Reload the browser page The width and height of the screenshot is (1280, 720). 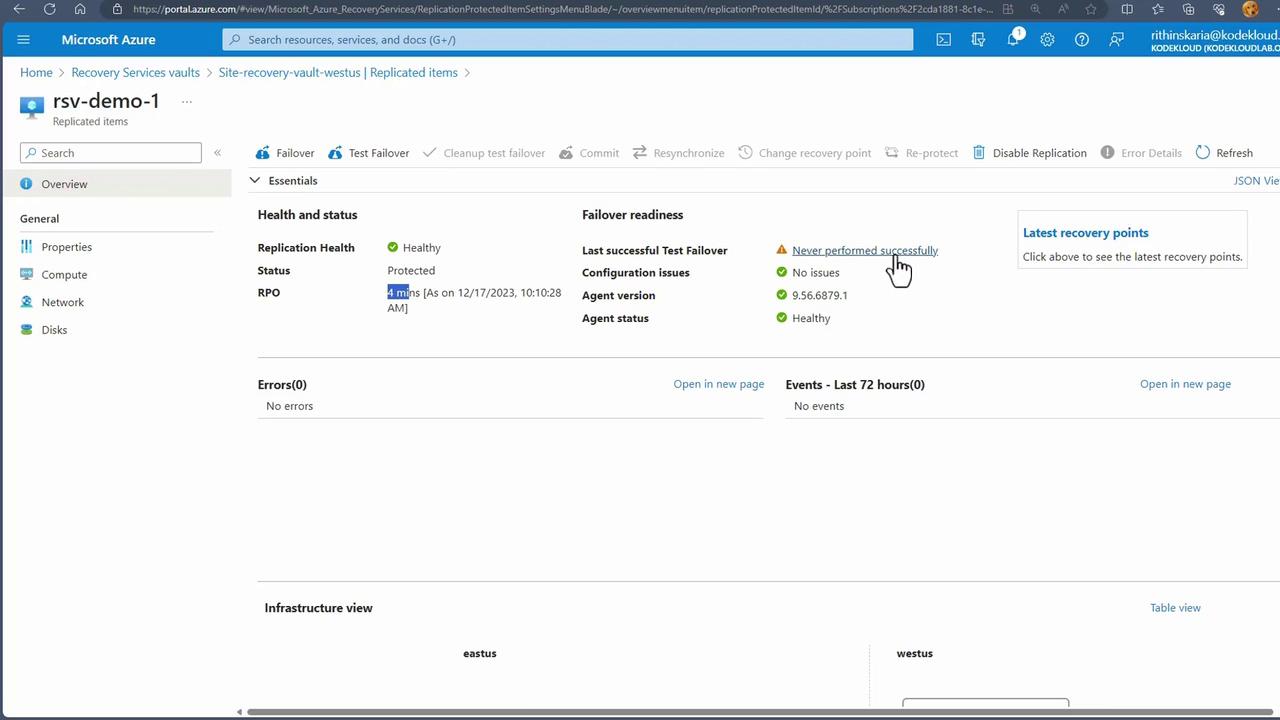click(49, 9)
